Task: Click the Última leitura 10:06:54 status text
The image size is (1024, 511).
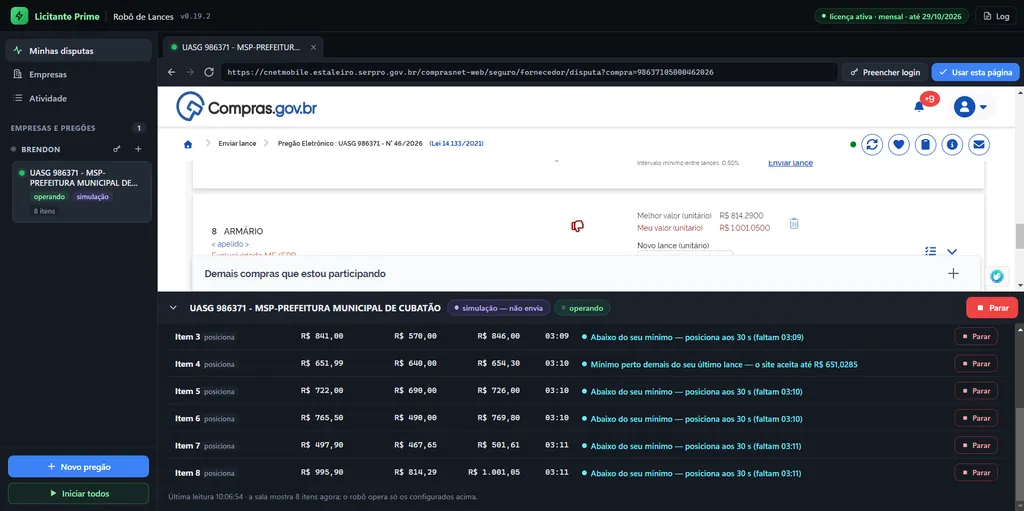Action: tap(323, 497)
